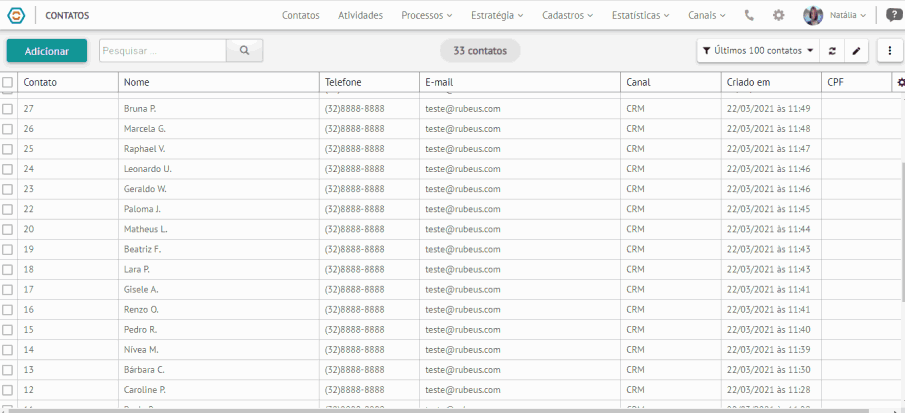Click the pencil edit filter icon
This screenshot has width=905, height=413.
pyautogui.click(x=857, y=51)
